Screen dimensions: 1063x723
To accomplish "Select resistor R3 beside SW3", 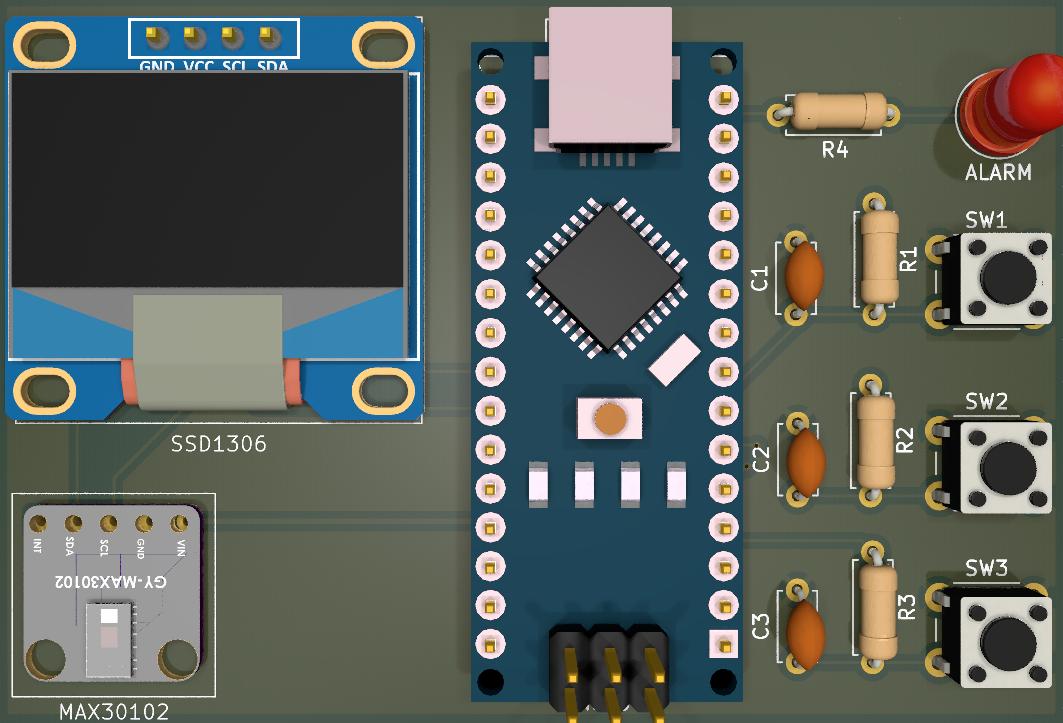I will (x=876, y=609).
